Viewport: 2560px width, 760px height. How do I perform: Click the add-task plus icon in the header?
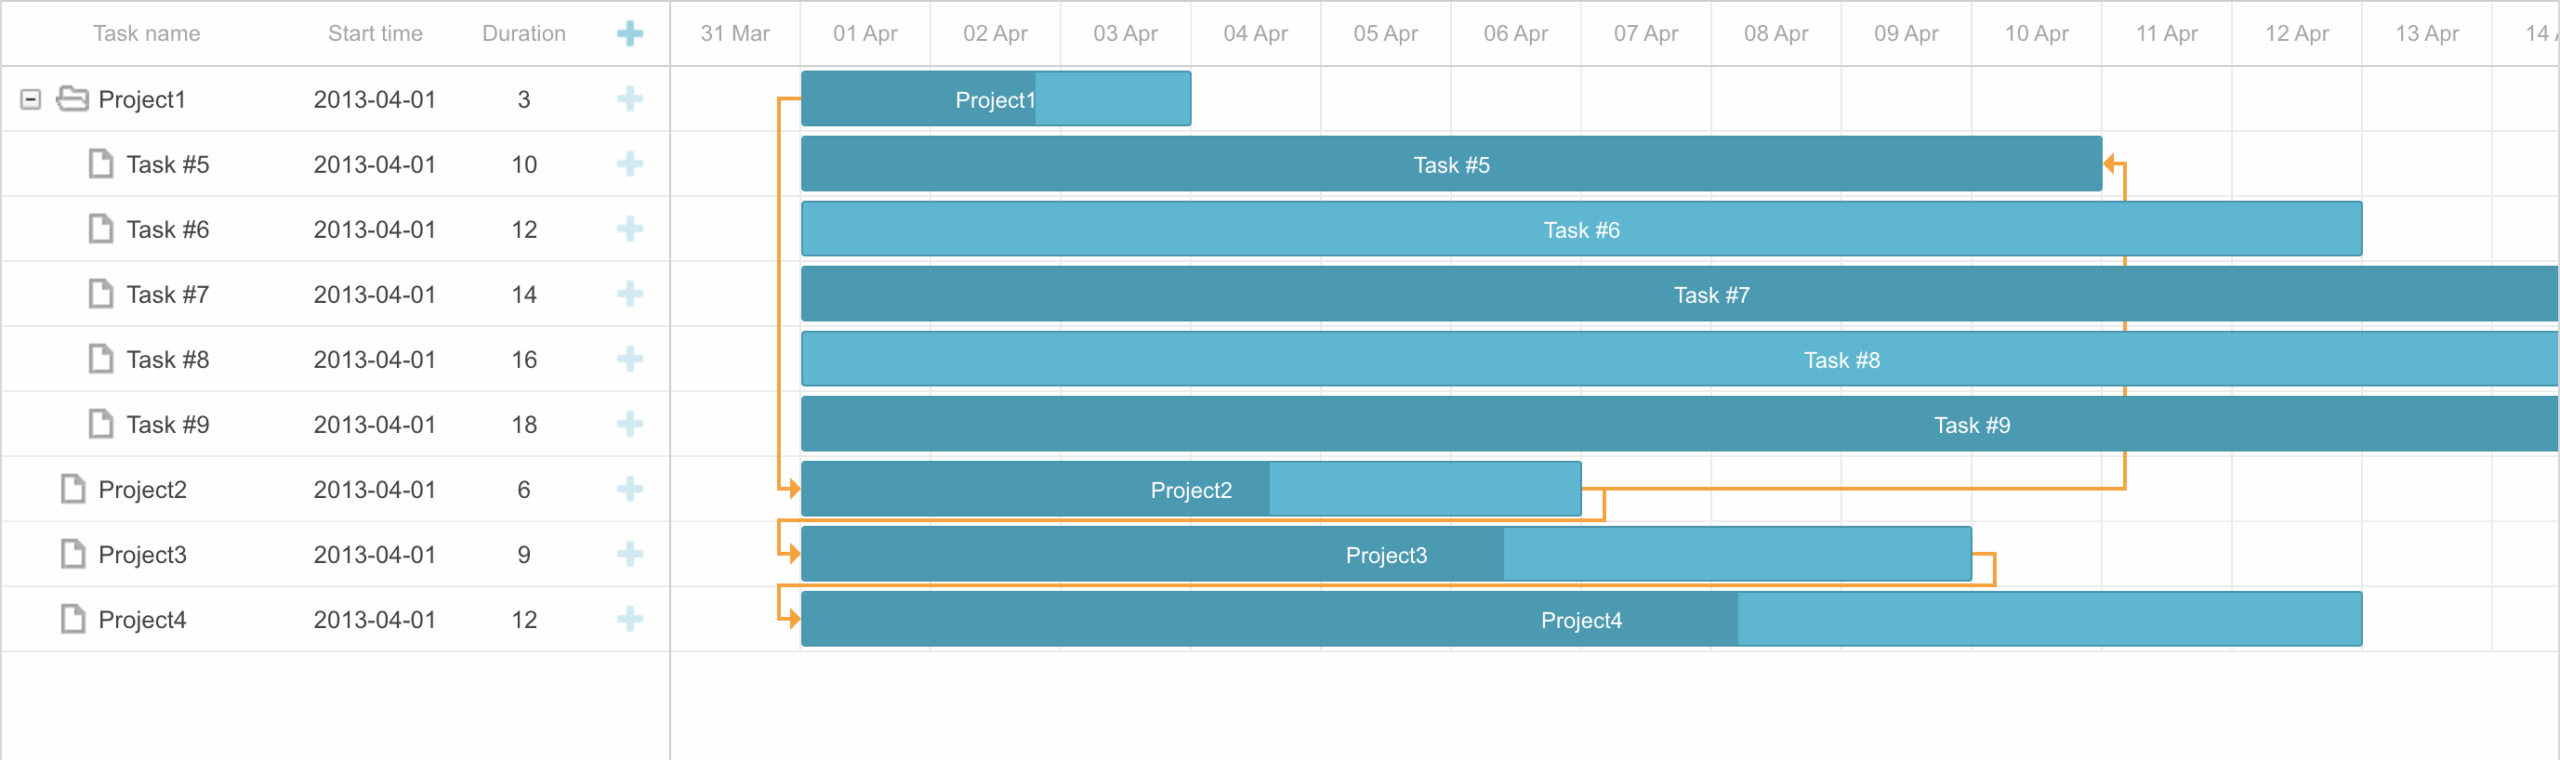630,33
